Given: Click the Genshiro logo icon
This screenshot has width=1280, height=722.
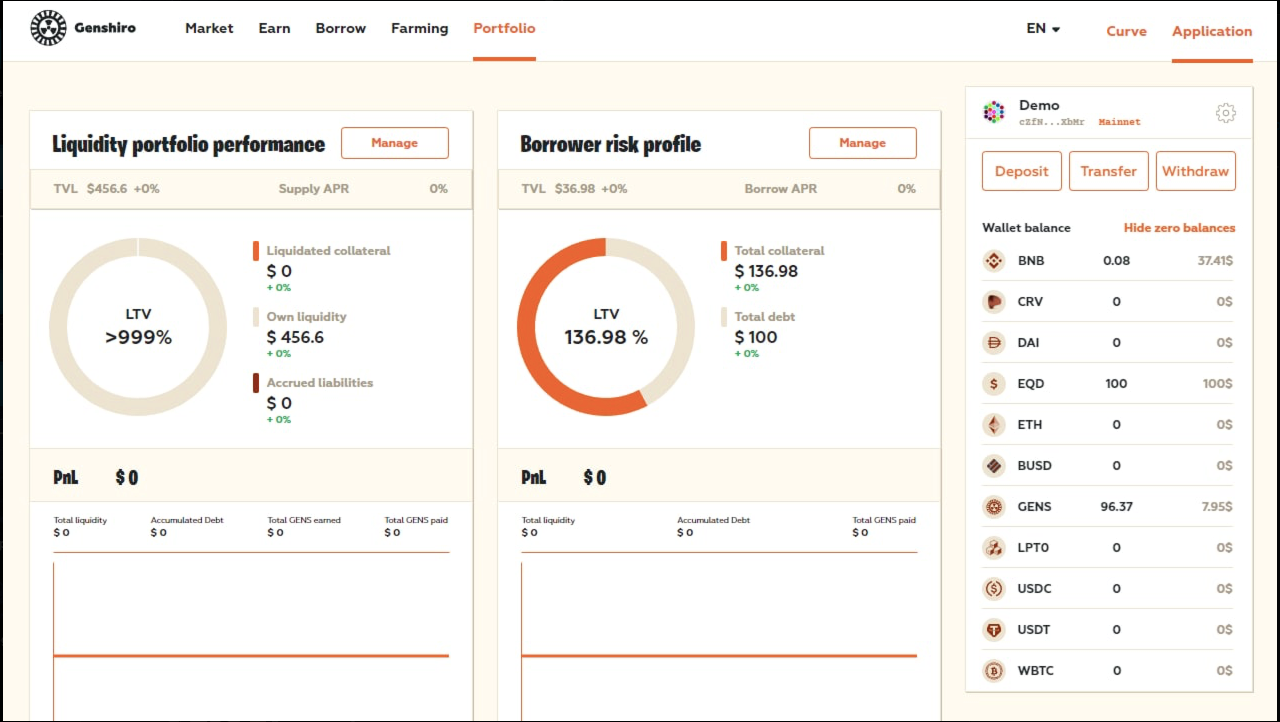Looking at the screenshot, I should click(x=48, y=28).
